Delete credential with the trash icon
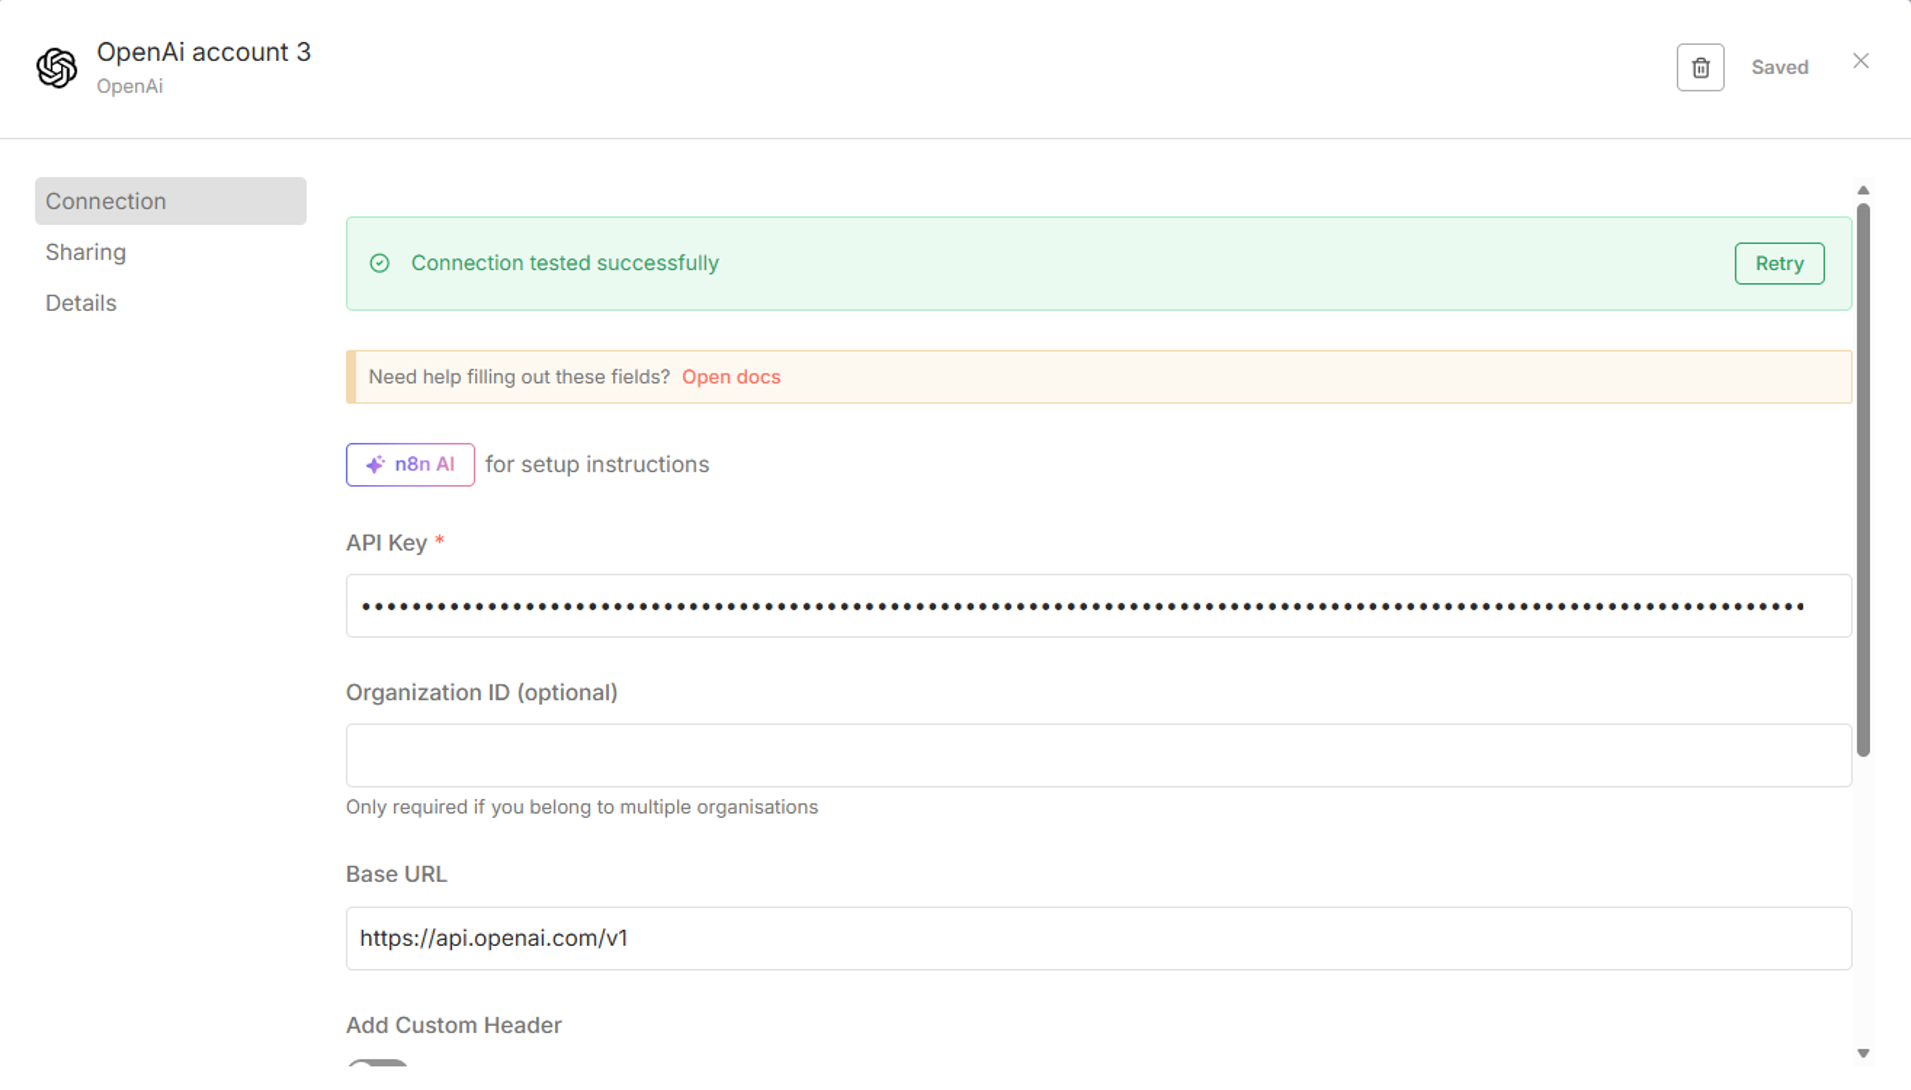The width and height of the screenshot is (1911, 1090). click(x=1700, y=67)
